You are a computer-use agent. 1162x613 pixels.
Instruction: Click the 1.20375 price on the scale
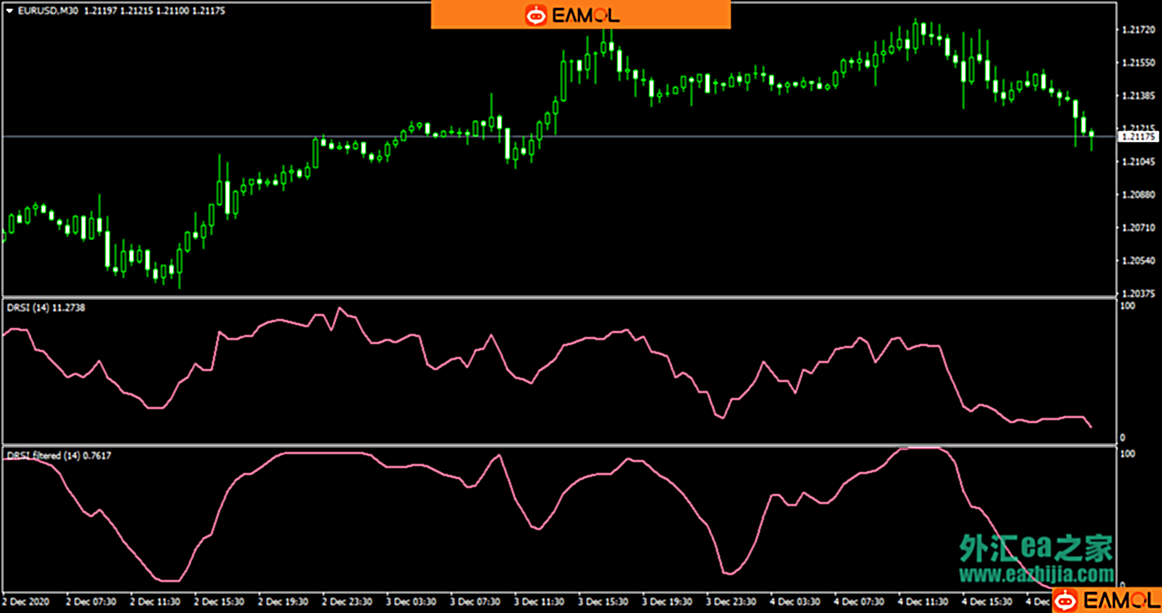point(1137,293)
